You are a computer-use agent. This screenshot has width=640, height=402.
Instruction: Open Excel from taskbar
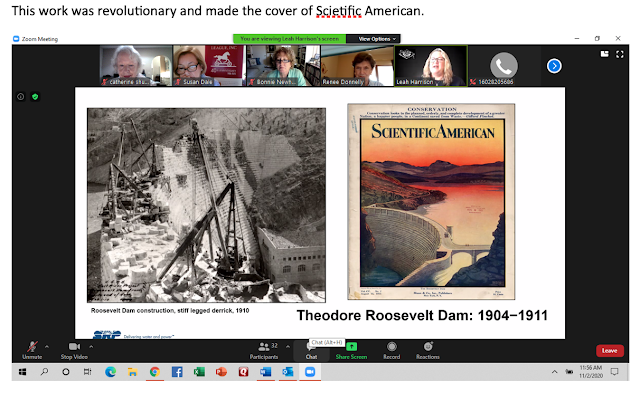tap(199, 372)
